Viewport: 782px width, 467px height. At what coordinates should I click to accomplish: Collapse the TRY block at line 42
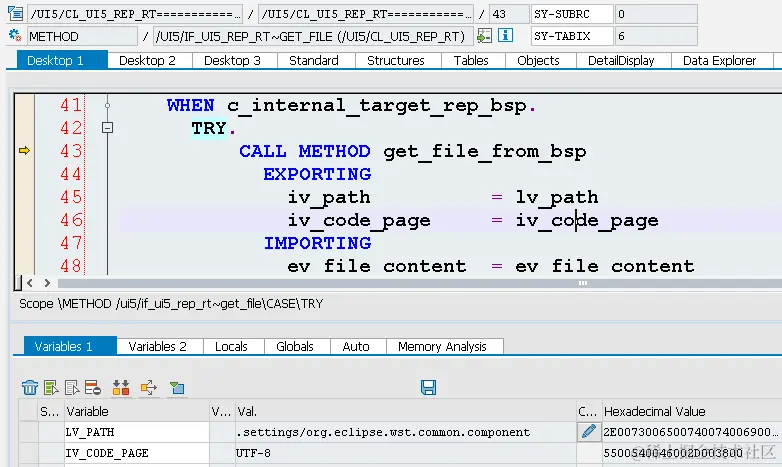(x=107, y=128)
